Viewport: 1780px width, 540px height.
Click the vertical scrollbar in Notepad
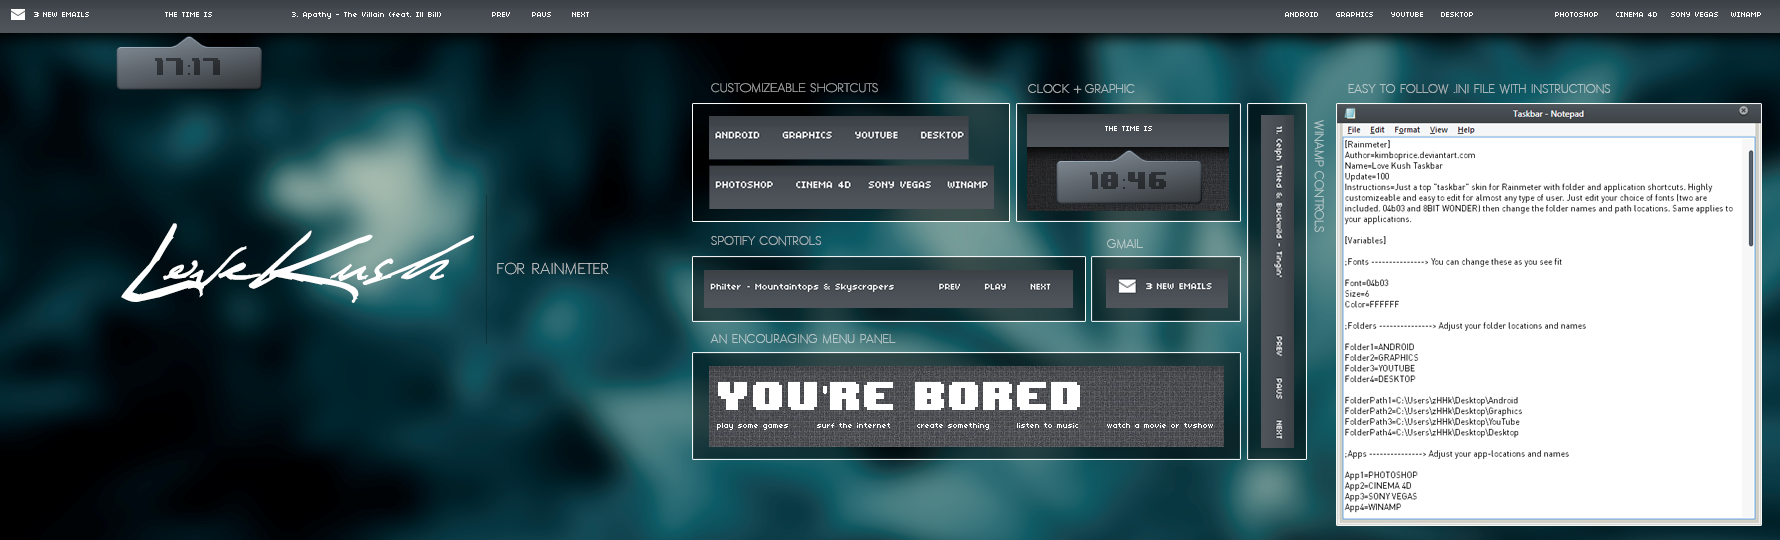tap(1750, 198)
